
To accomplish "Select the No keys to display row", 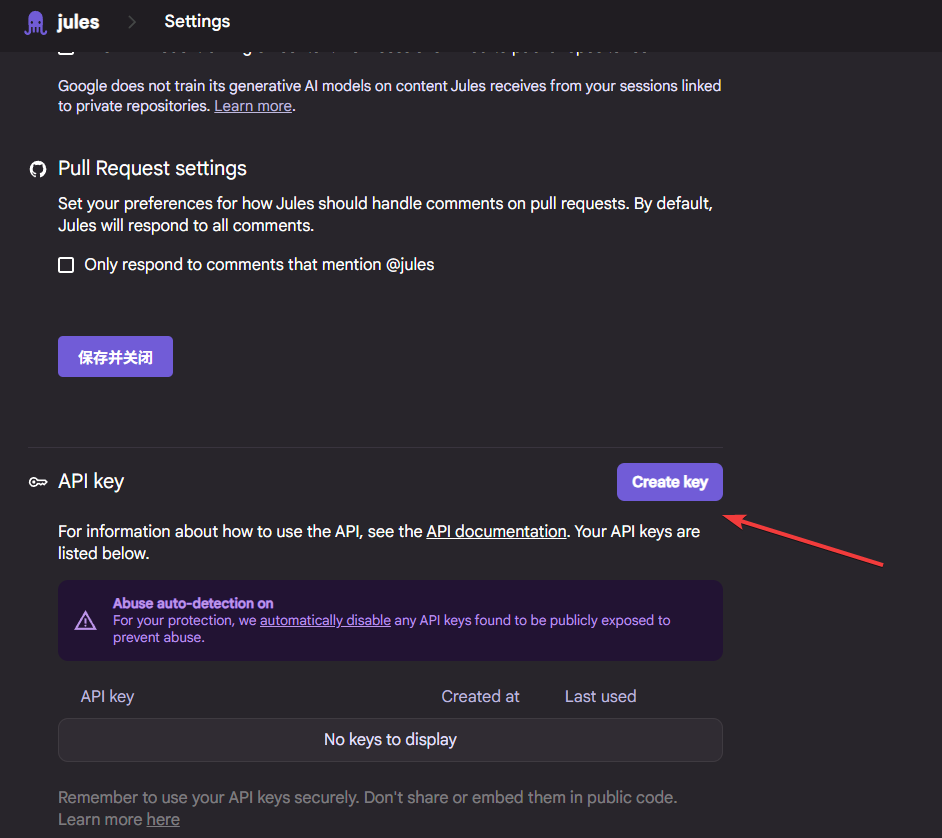I will (x=390, y=740).
